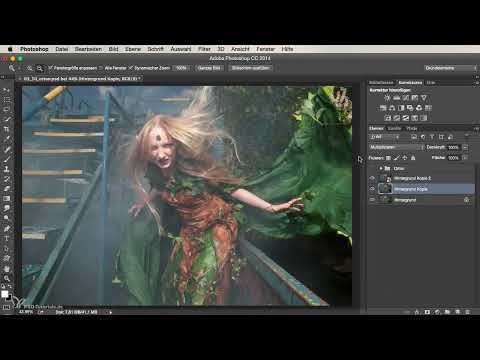
Task: Open the Grundelemente workspace dropdown
Action: tap(451, 68)
